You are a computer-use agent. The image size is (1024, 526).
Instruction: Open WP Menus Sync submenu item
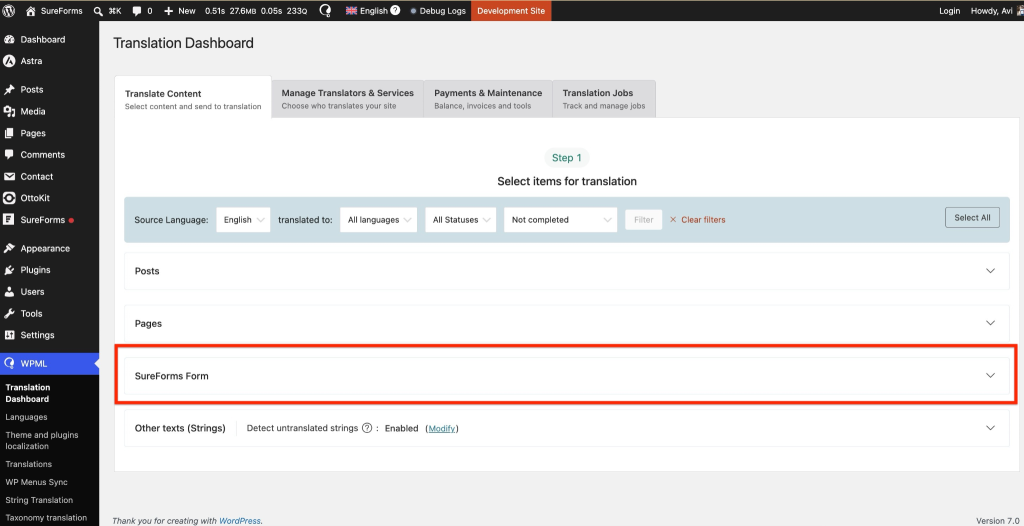[x=37, y=482]
